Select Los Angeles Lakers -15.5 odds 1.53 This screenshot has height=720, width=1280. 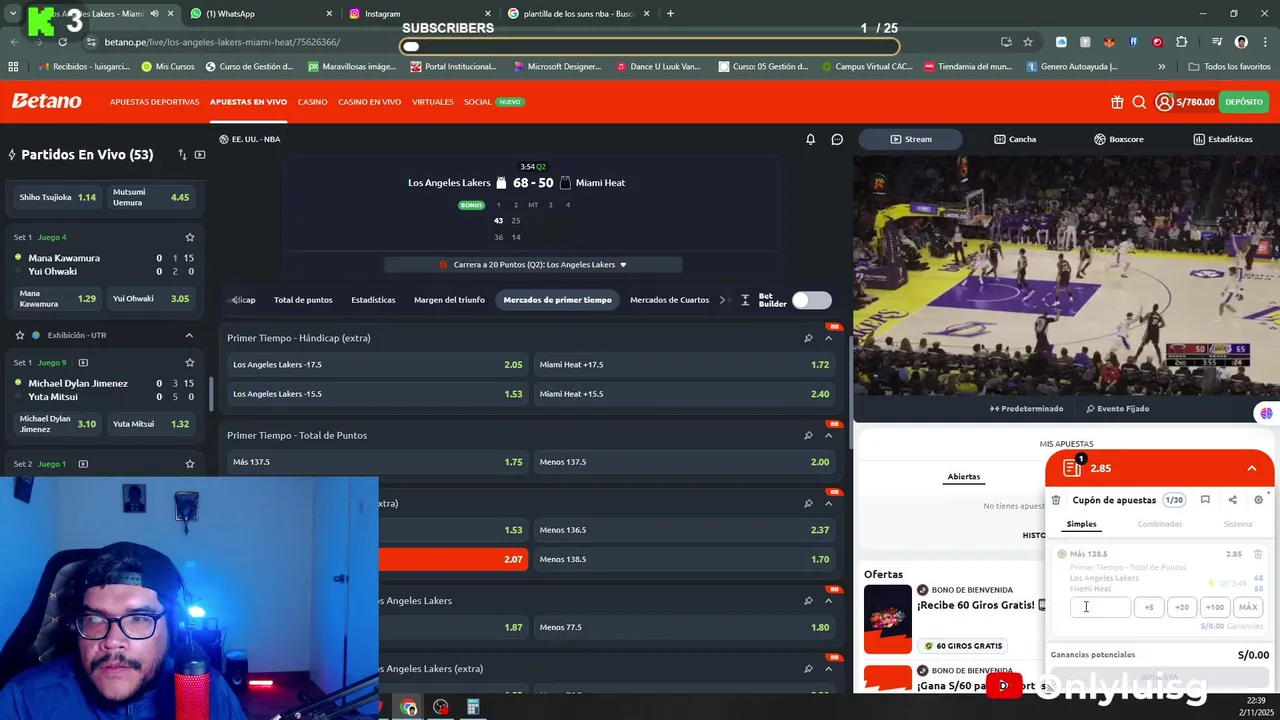coord(378,394)
